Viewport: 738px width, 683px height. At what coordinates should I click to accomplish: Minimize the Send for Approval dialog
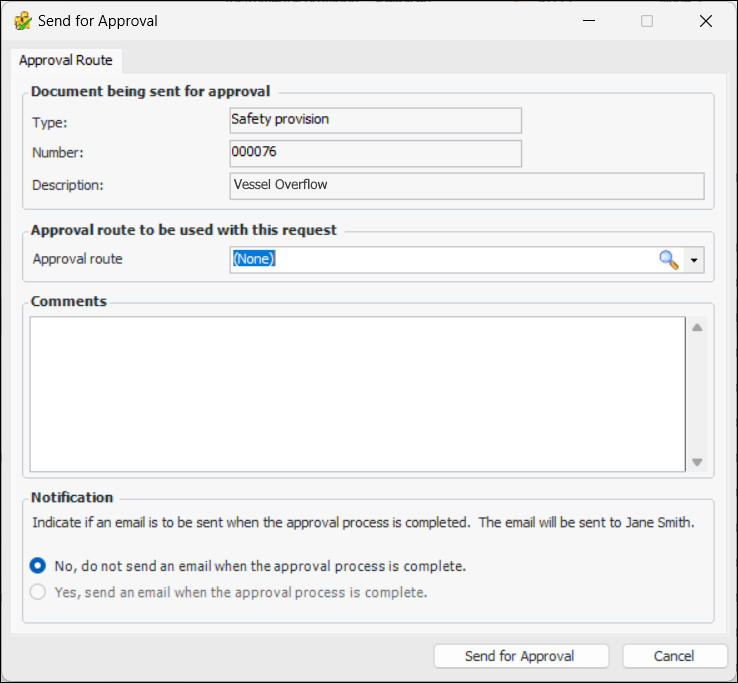pos(587,20)
